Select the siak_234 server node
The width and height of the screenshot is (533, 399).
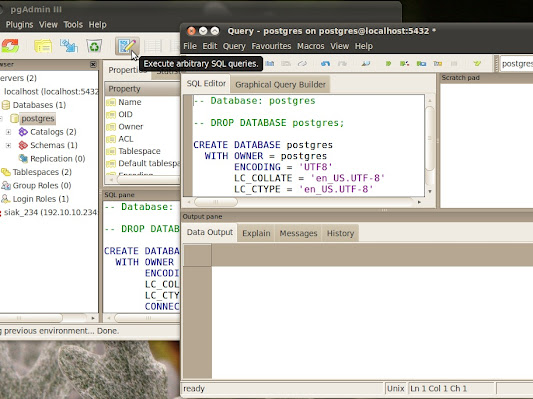[x=50, y=212]
